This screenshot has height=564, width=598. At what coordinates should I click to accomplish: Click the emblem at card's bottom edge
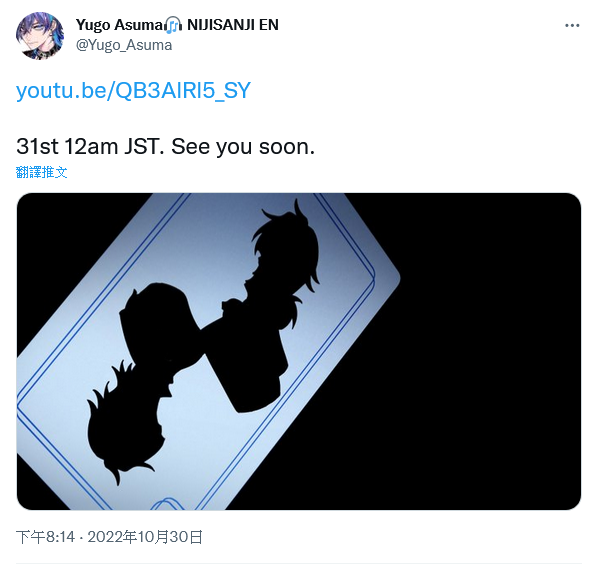coord(167,503)
